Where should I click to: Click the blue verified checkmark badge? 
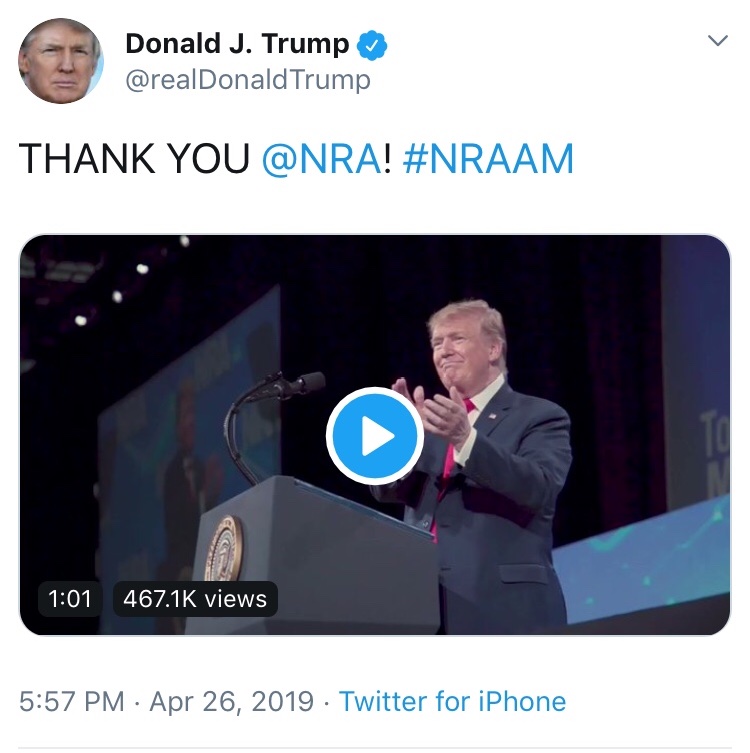[373, 45]
